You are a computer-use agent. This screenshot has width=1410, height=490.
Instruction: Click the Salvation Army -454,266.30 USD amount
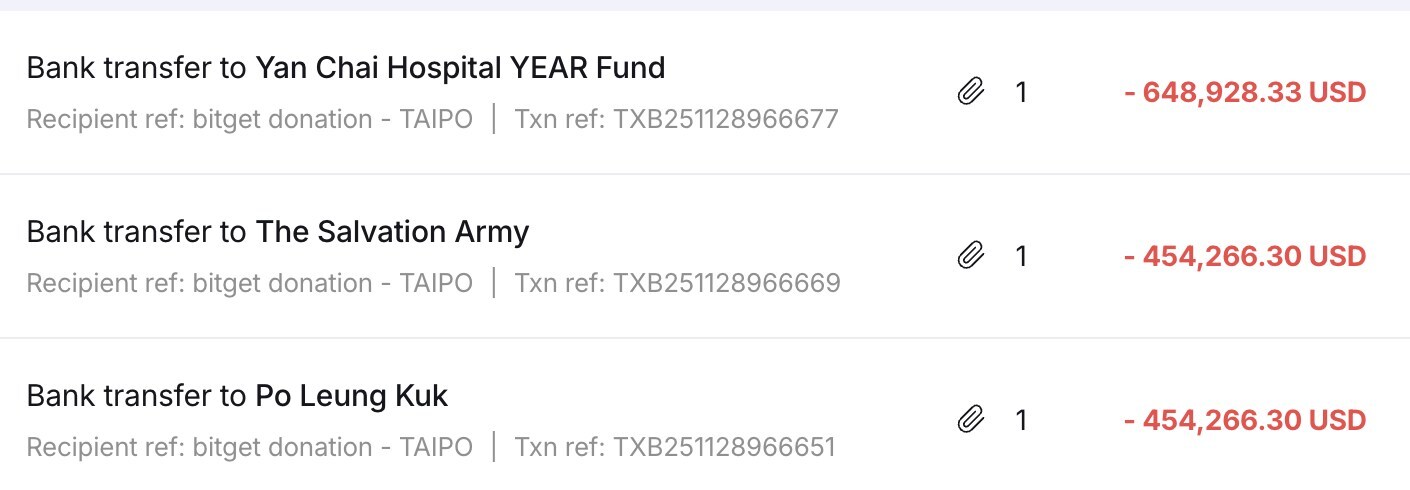1245,257
